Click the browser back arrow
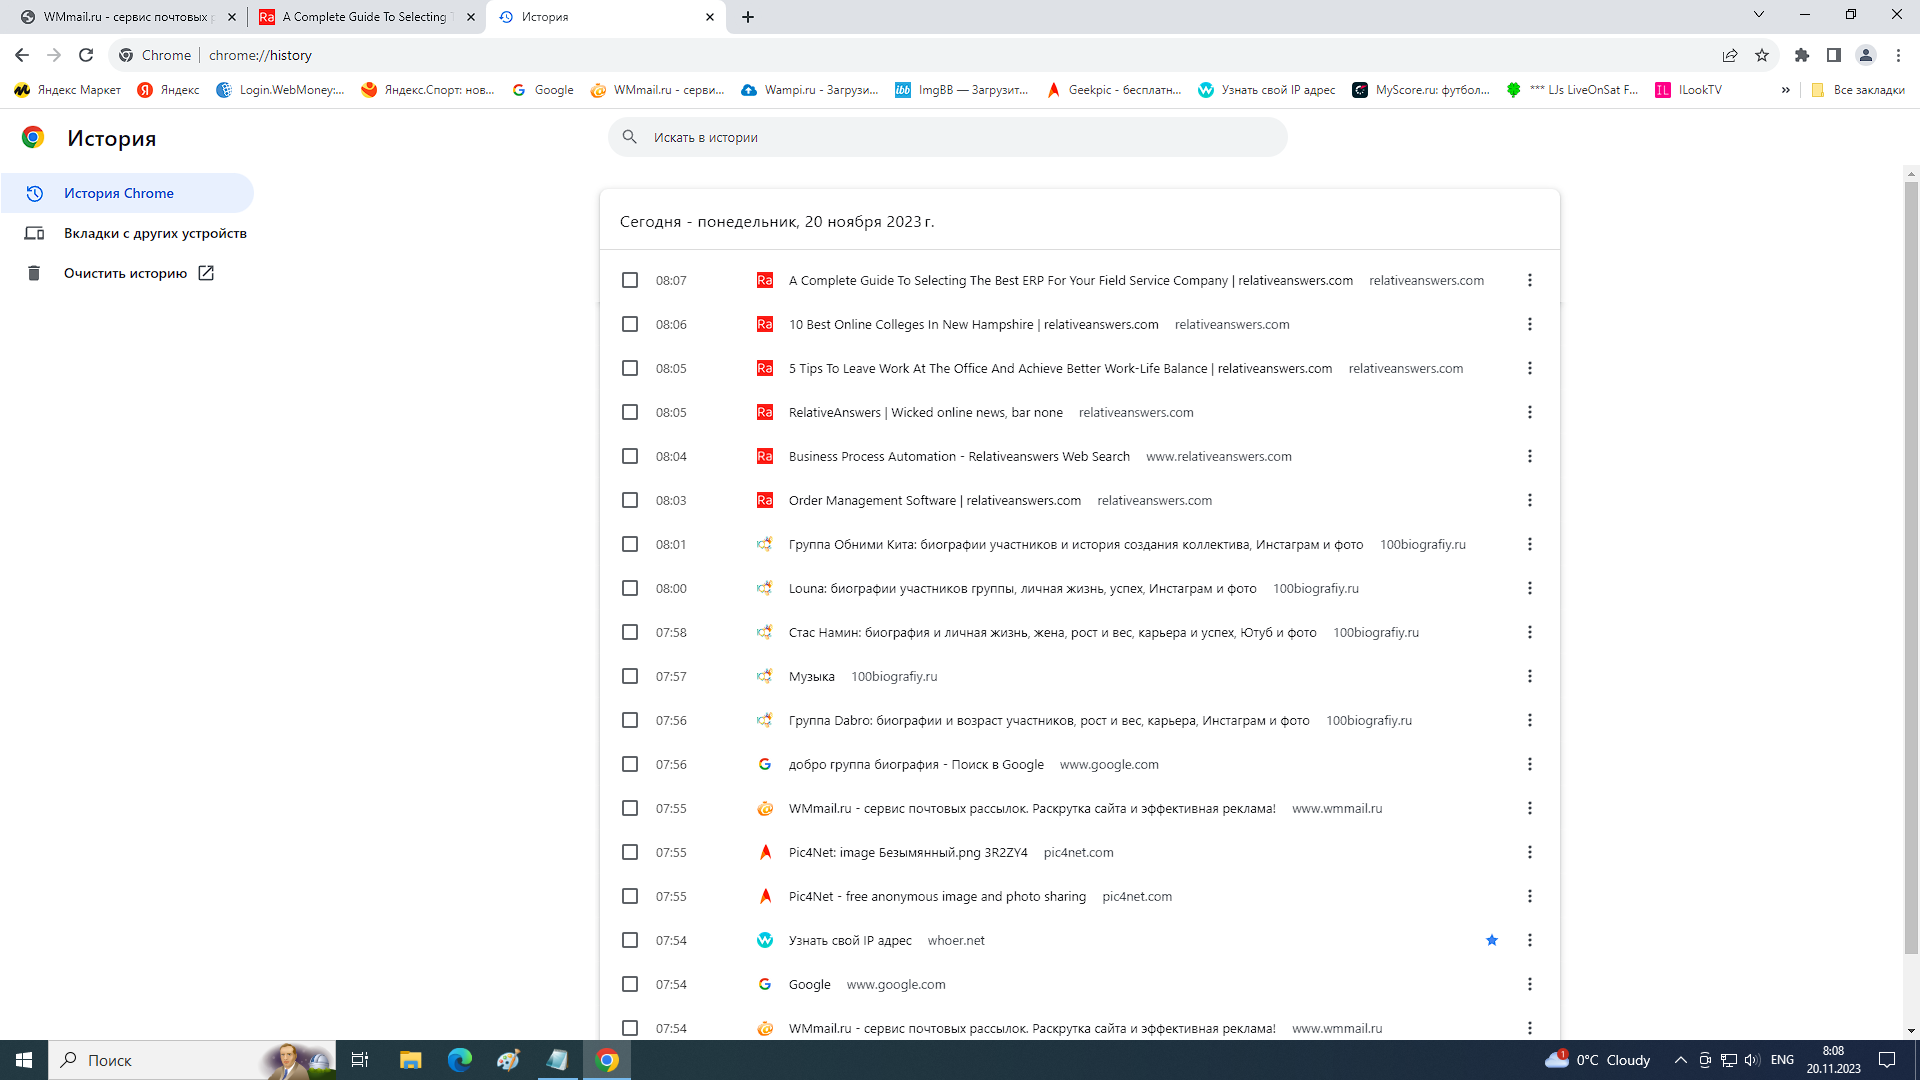The height and width of the screenshot is (1080, 1920). coord(22,55)
